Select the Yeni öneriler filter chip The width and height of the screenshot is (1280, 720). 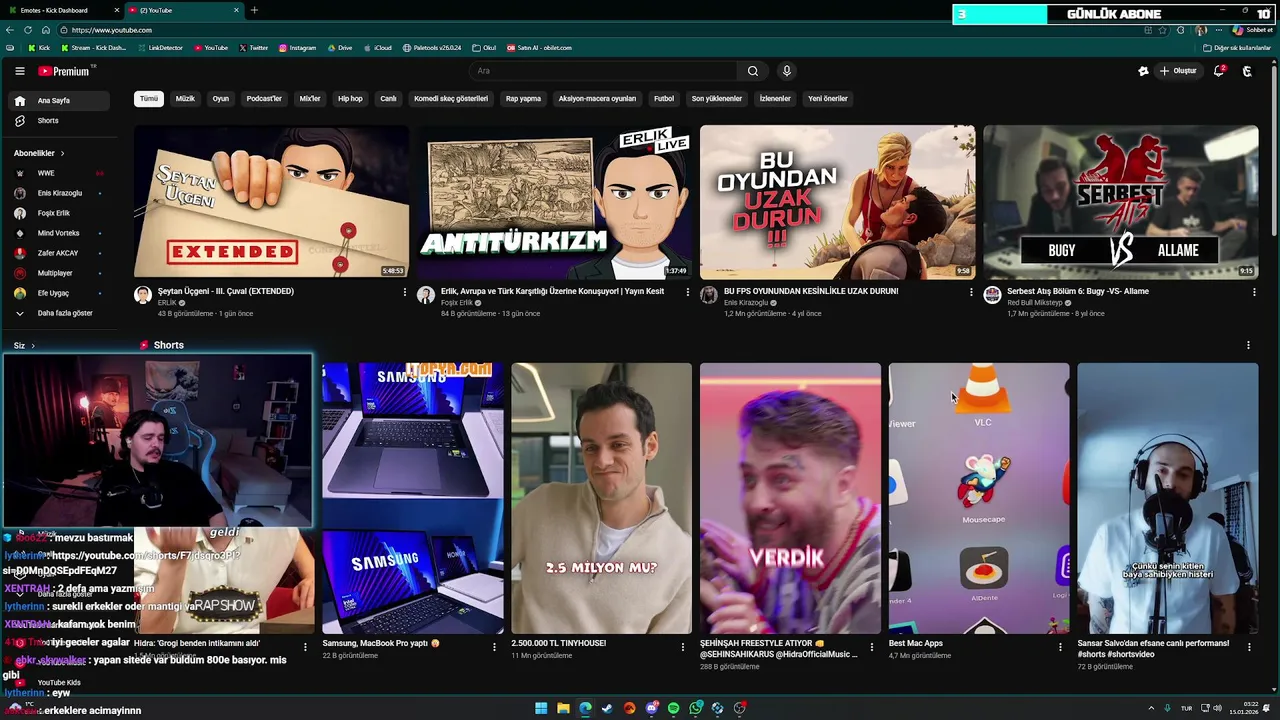[828, 99]
